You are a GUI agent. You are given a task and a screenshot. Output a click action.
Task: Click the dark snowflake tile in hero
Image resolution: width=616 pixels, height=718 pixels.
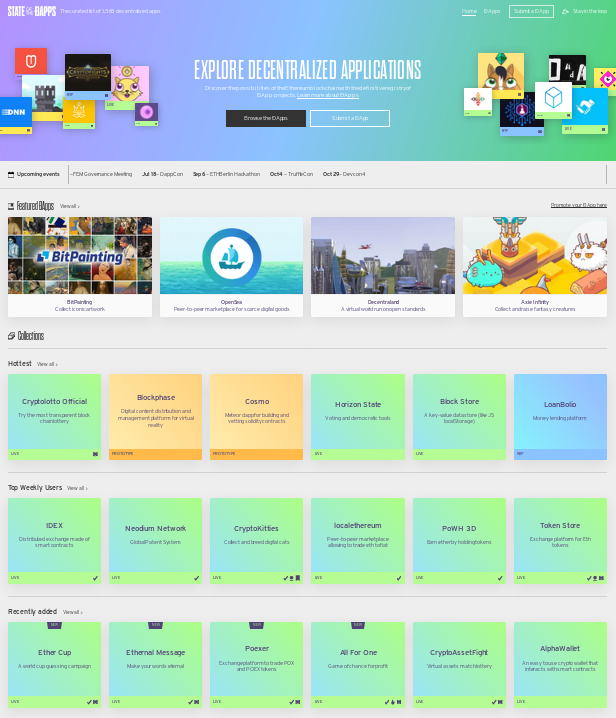pyautogui.click(x=521, y=114)
